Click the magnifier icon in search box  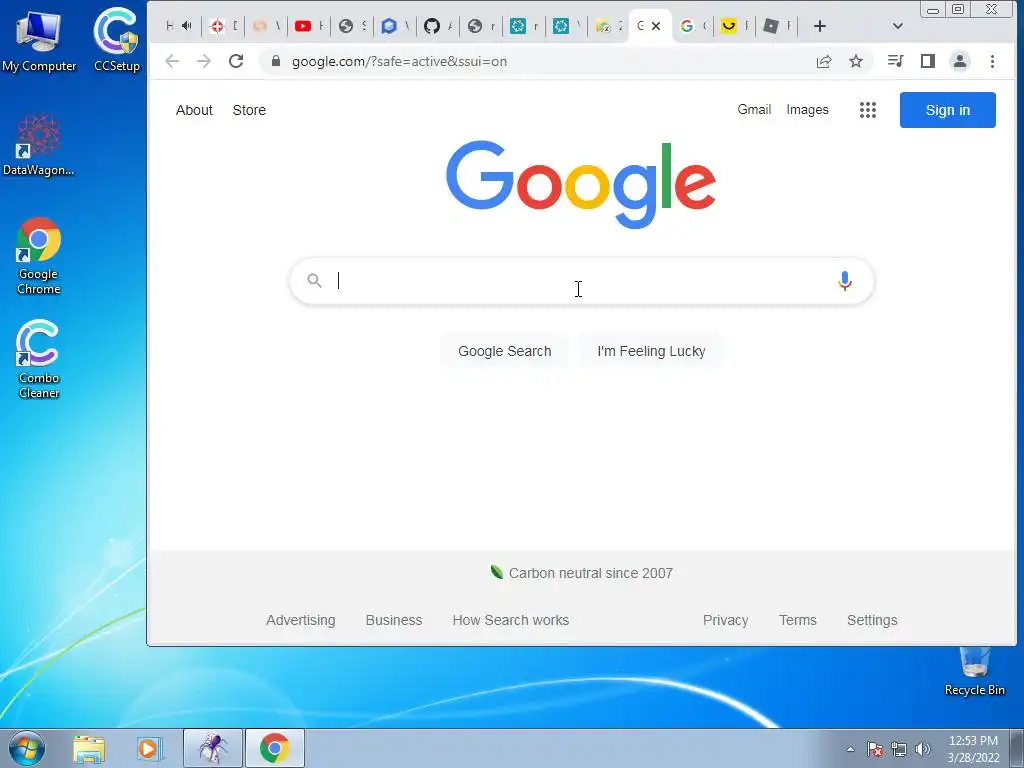click(x=314, y=281)
